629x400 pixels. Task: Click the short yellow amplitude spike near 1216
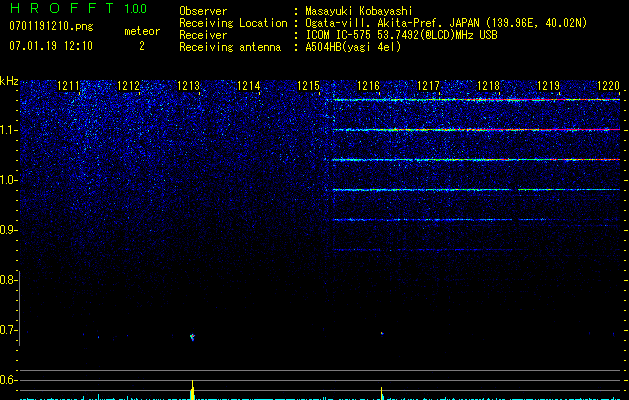tap(382, 393)
